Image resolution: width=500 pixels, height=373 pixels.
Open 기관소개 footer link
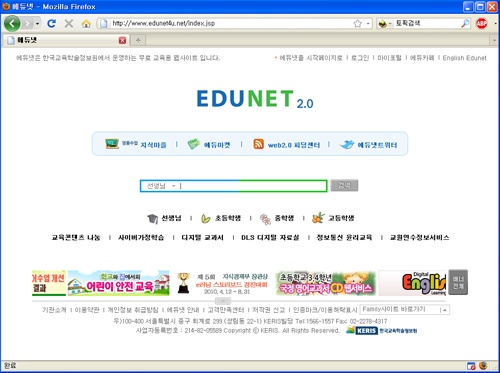pyautogui.click(x=54, y=310)
